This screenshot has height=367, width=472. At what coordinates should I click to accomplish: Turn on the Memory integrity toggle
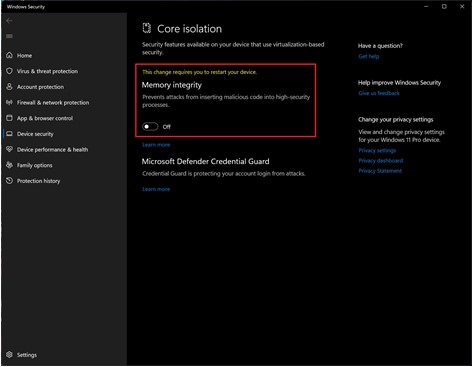coord(150,127)
